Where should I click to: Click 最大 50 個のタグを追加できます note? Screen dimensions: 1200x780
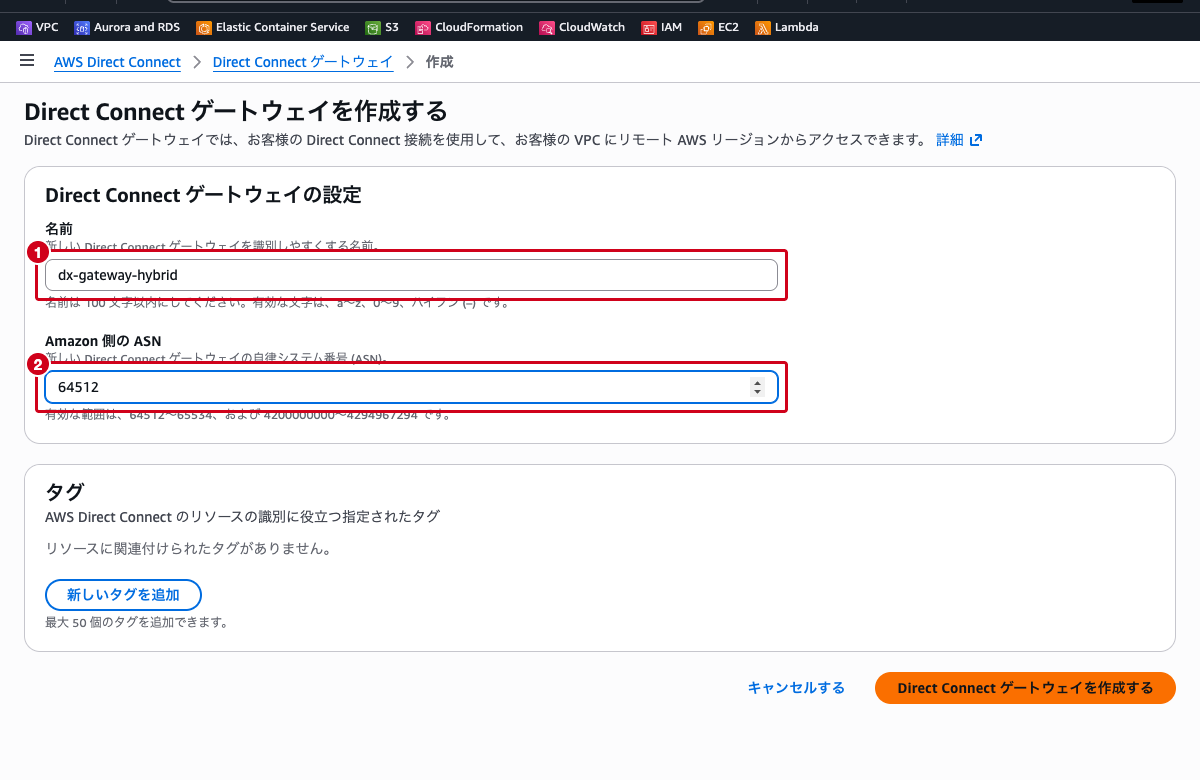pyautogui.click(x=137, y=622)
